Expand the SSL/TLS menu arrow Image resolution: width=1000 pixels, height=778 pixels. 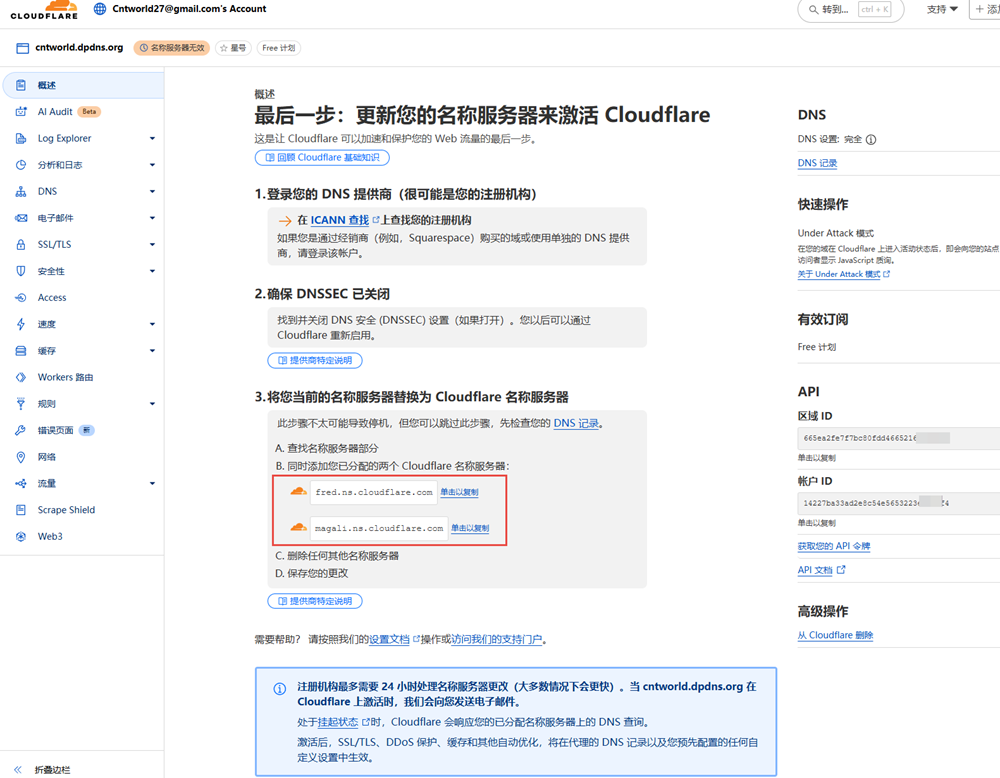[152, 244]
